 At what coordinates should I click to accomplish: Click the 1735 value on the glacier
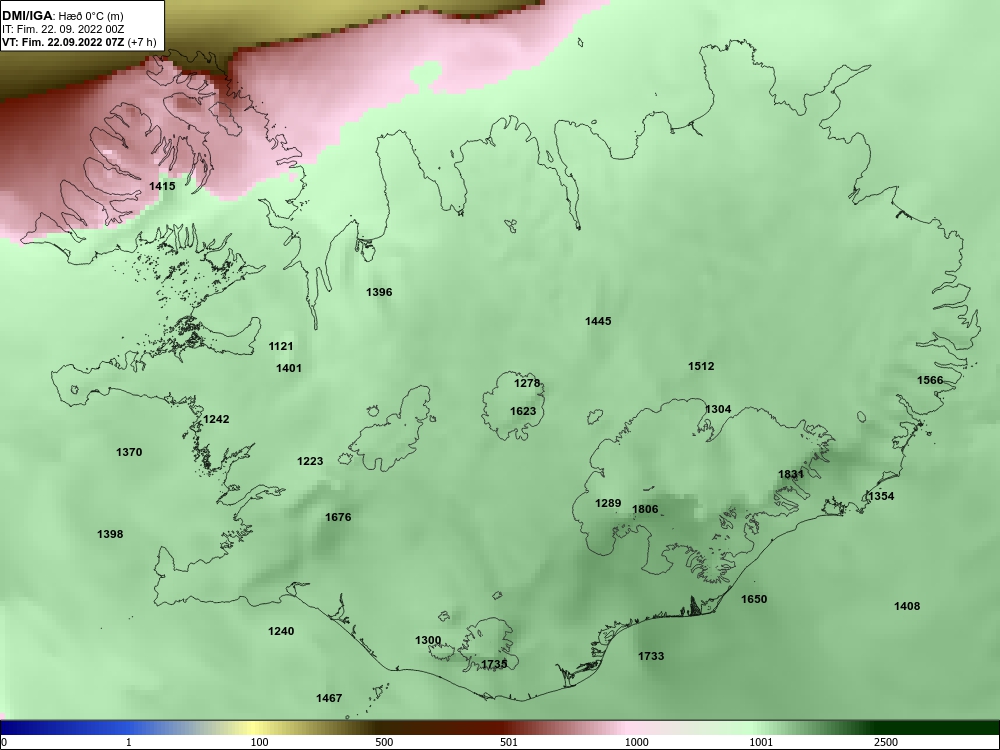(494, 665)
